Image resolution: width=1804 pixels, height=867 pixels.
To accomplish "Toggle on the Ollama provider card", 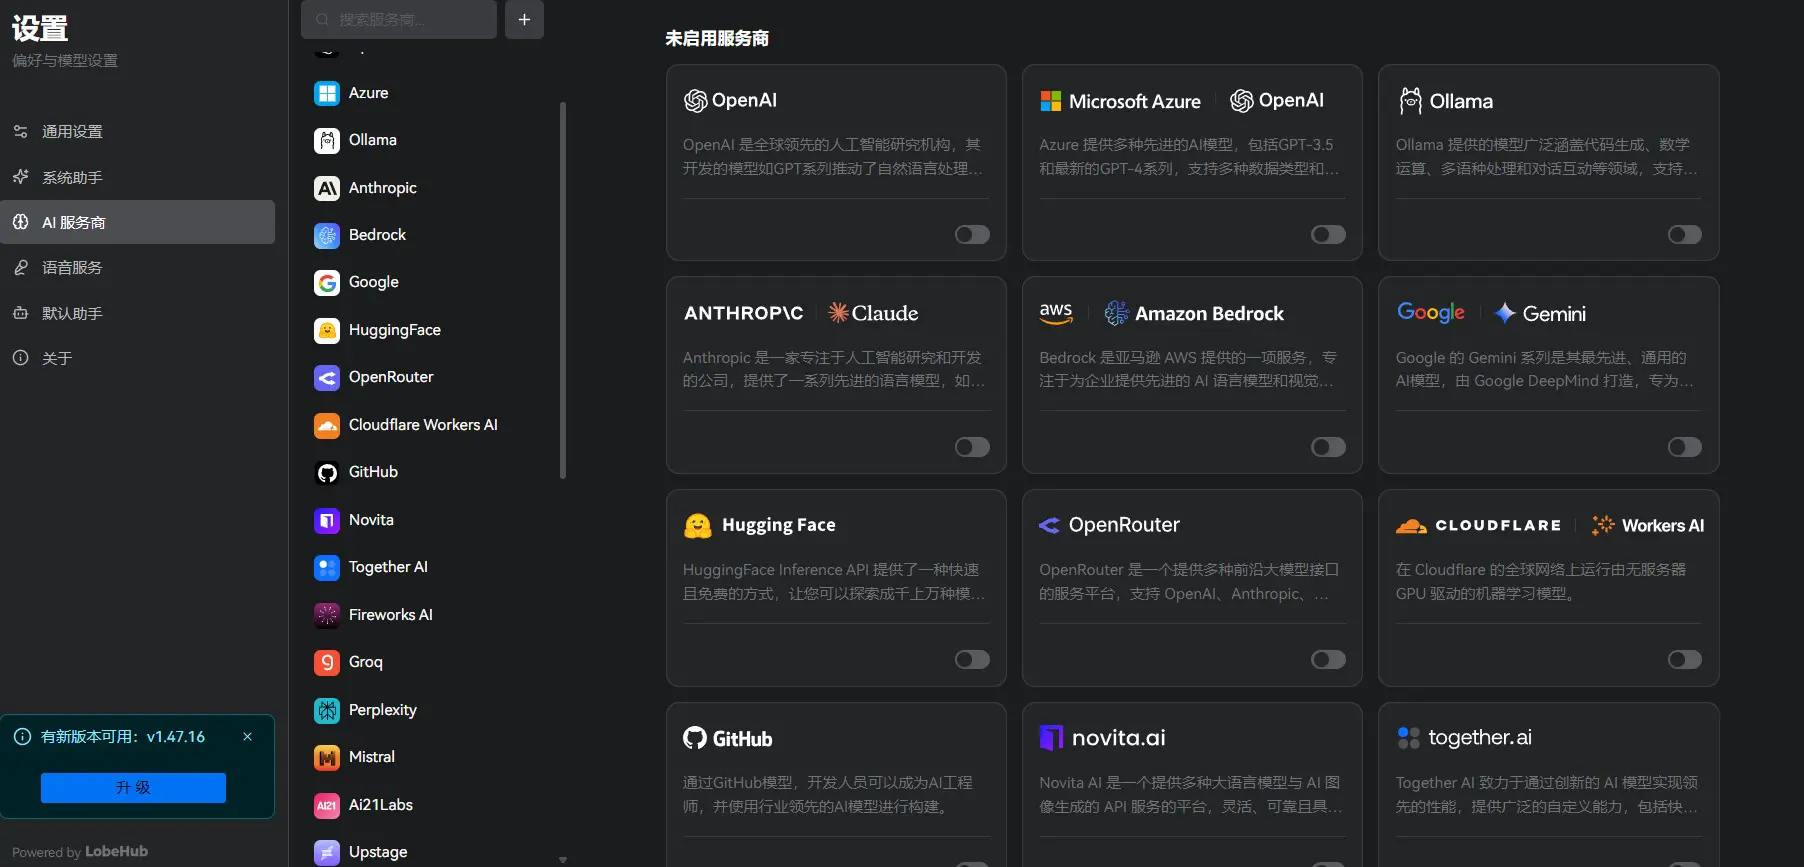I will point(1684,234).
